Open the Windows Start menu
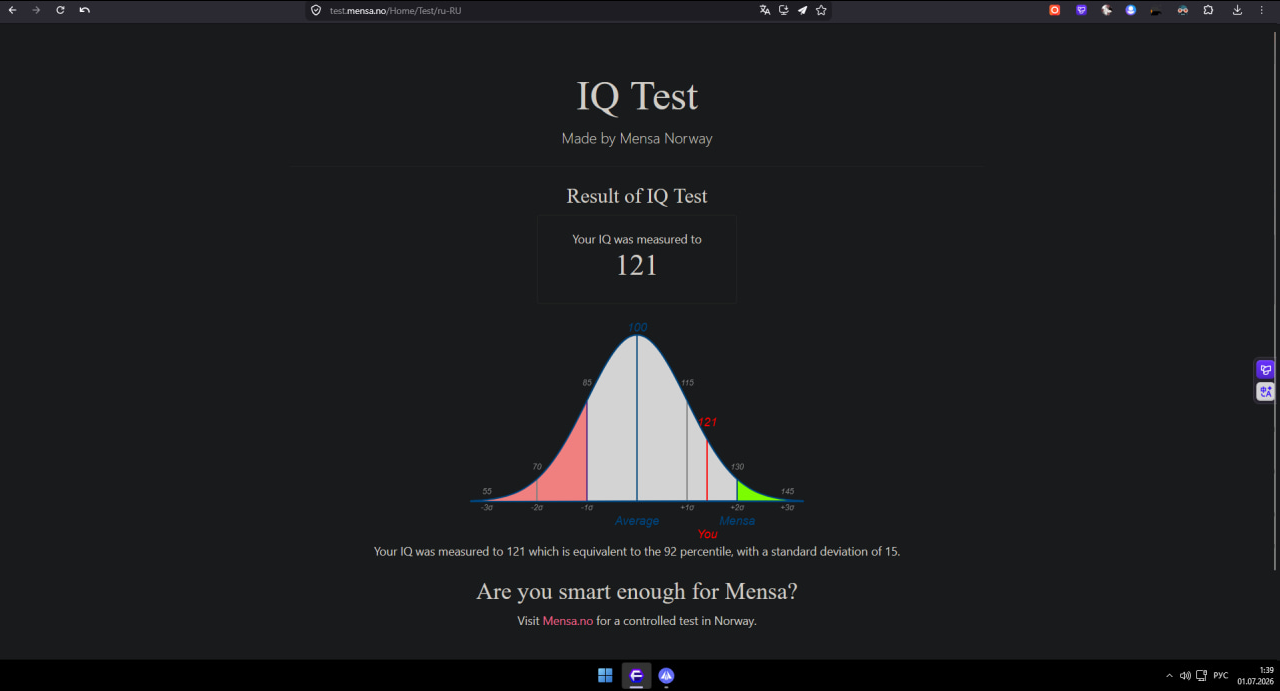The width and height of the screenshot is (1280, 691). point(605,676)
